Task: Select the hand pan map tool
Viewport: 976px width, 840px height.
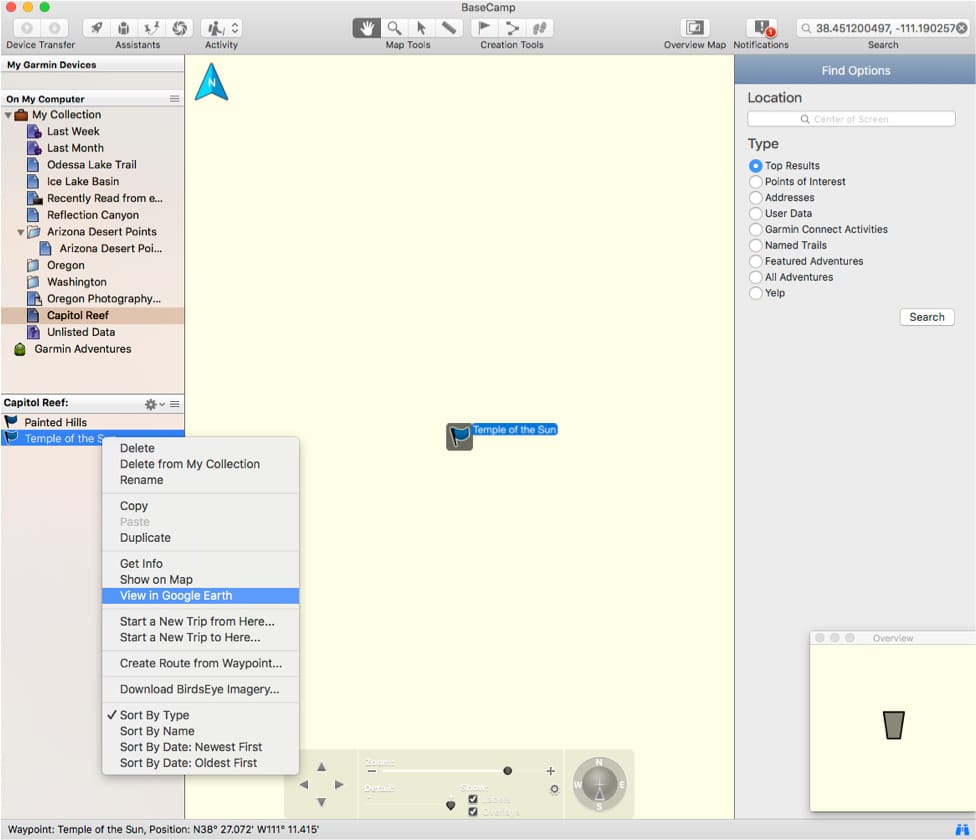Action: coord(367,28)
